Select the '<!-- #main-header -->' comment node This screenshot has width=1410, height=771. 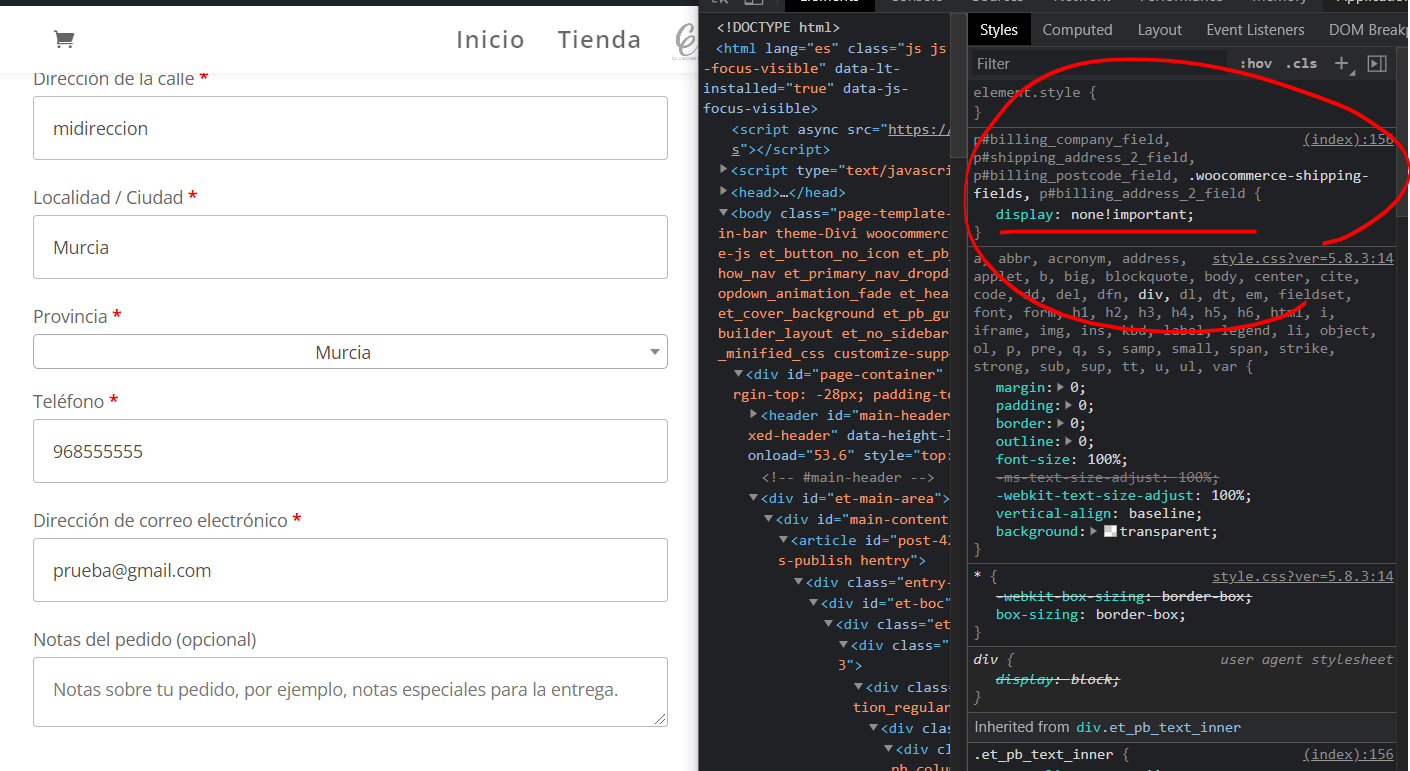tap(848, 477)
